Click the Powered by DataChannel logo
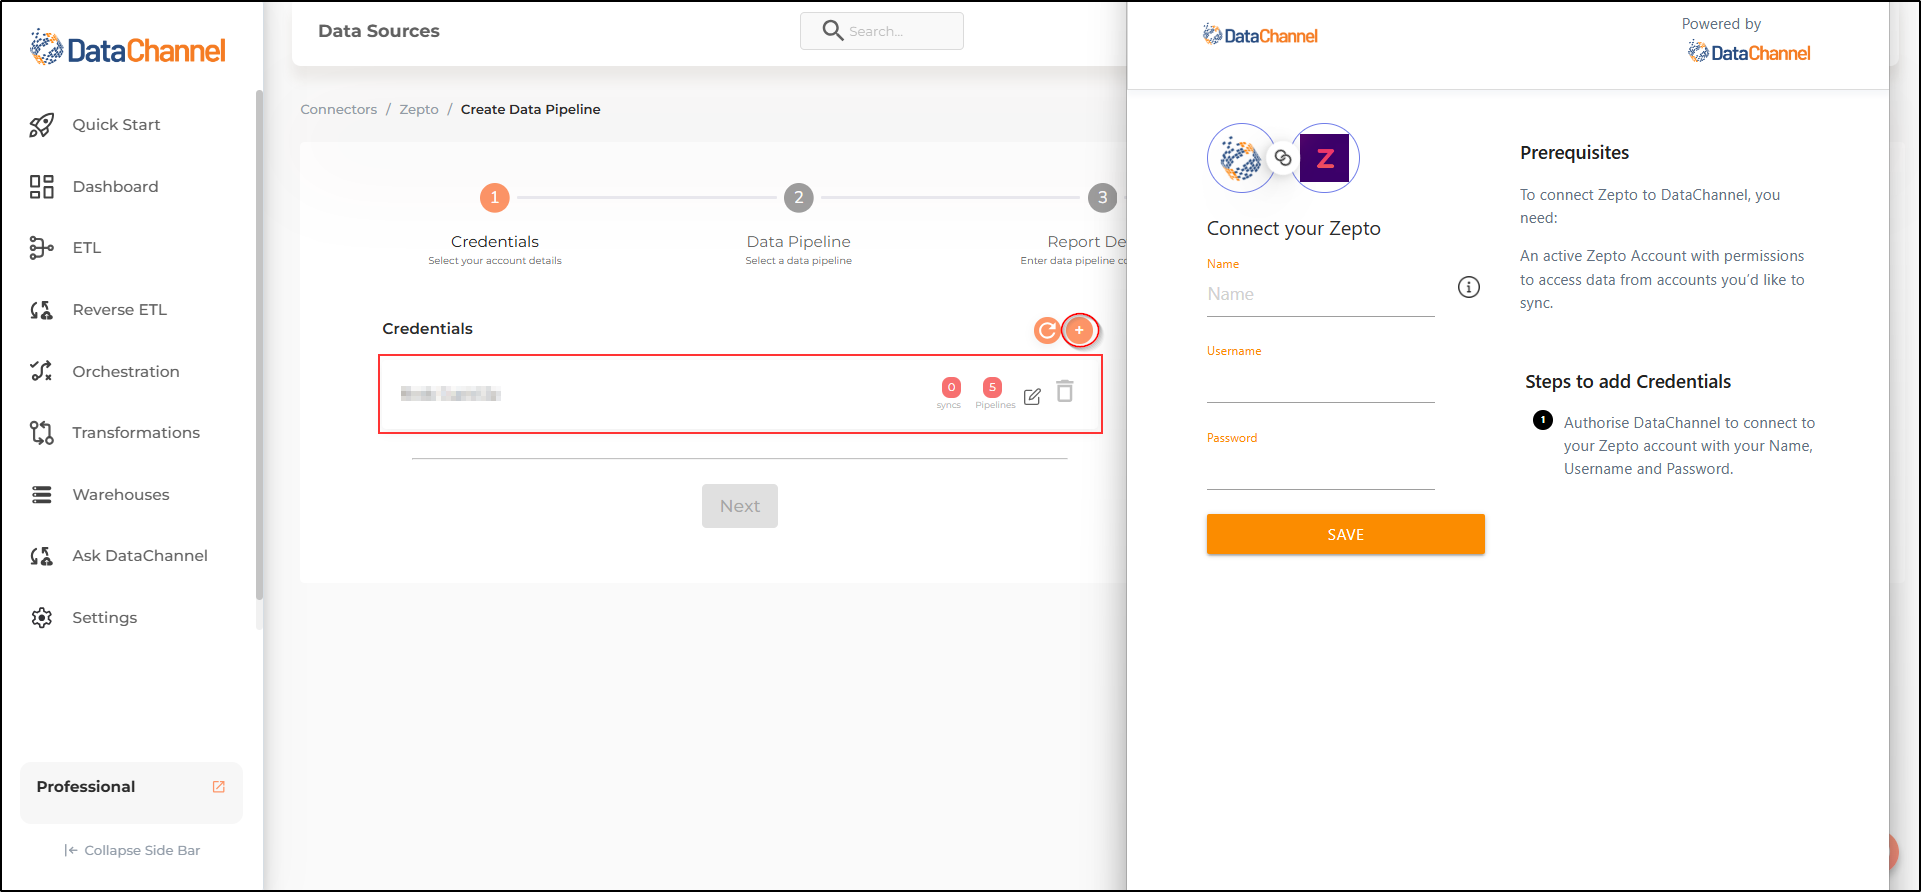This screenshot has height=892, width=1921. coord(1749,53)
